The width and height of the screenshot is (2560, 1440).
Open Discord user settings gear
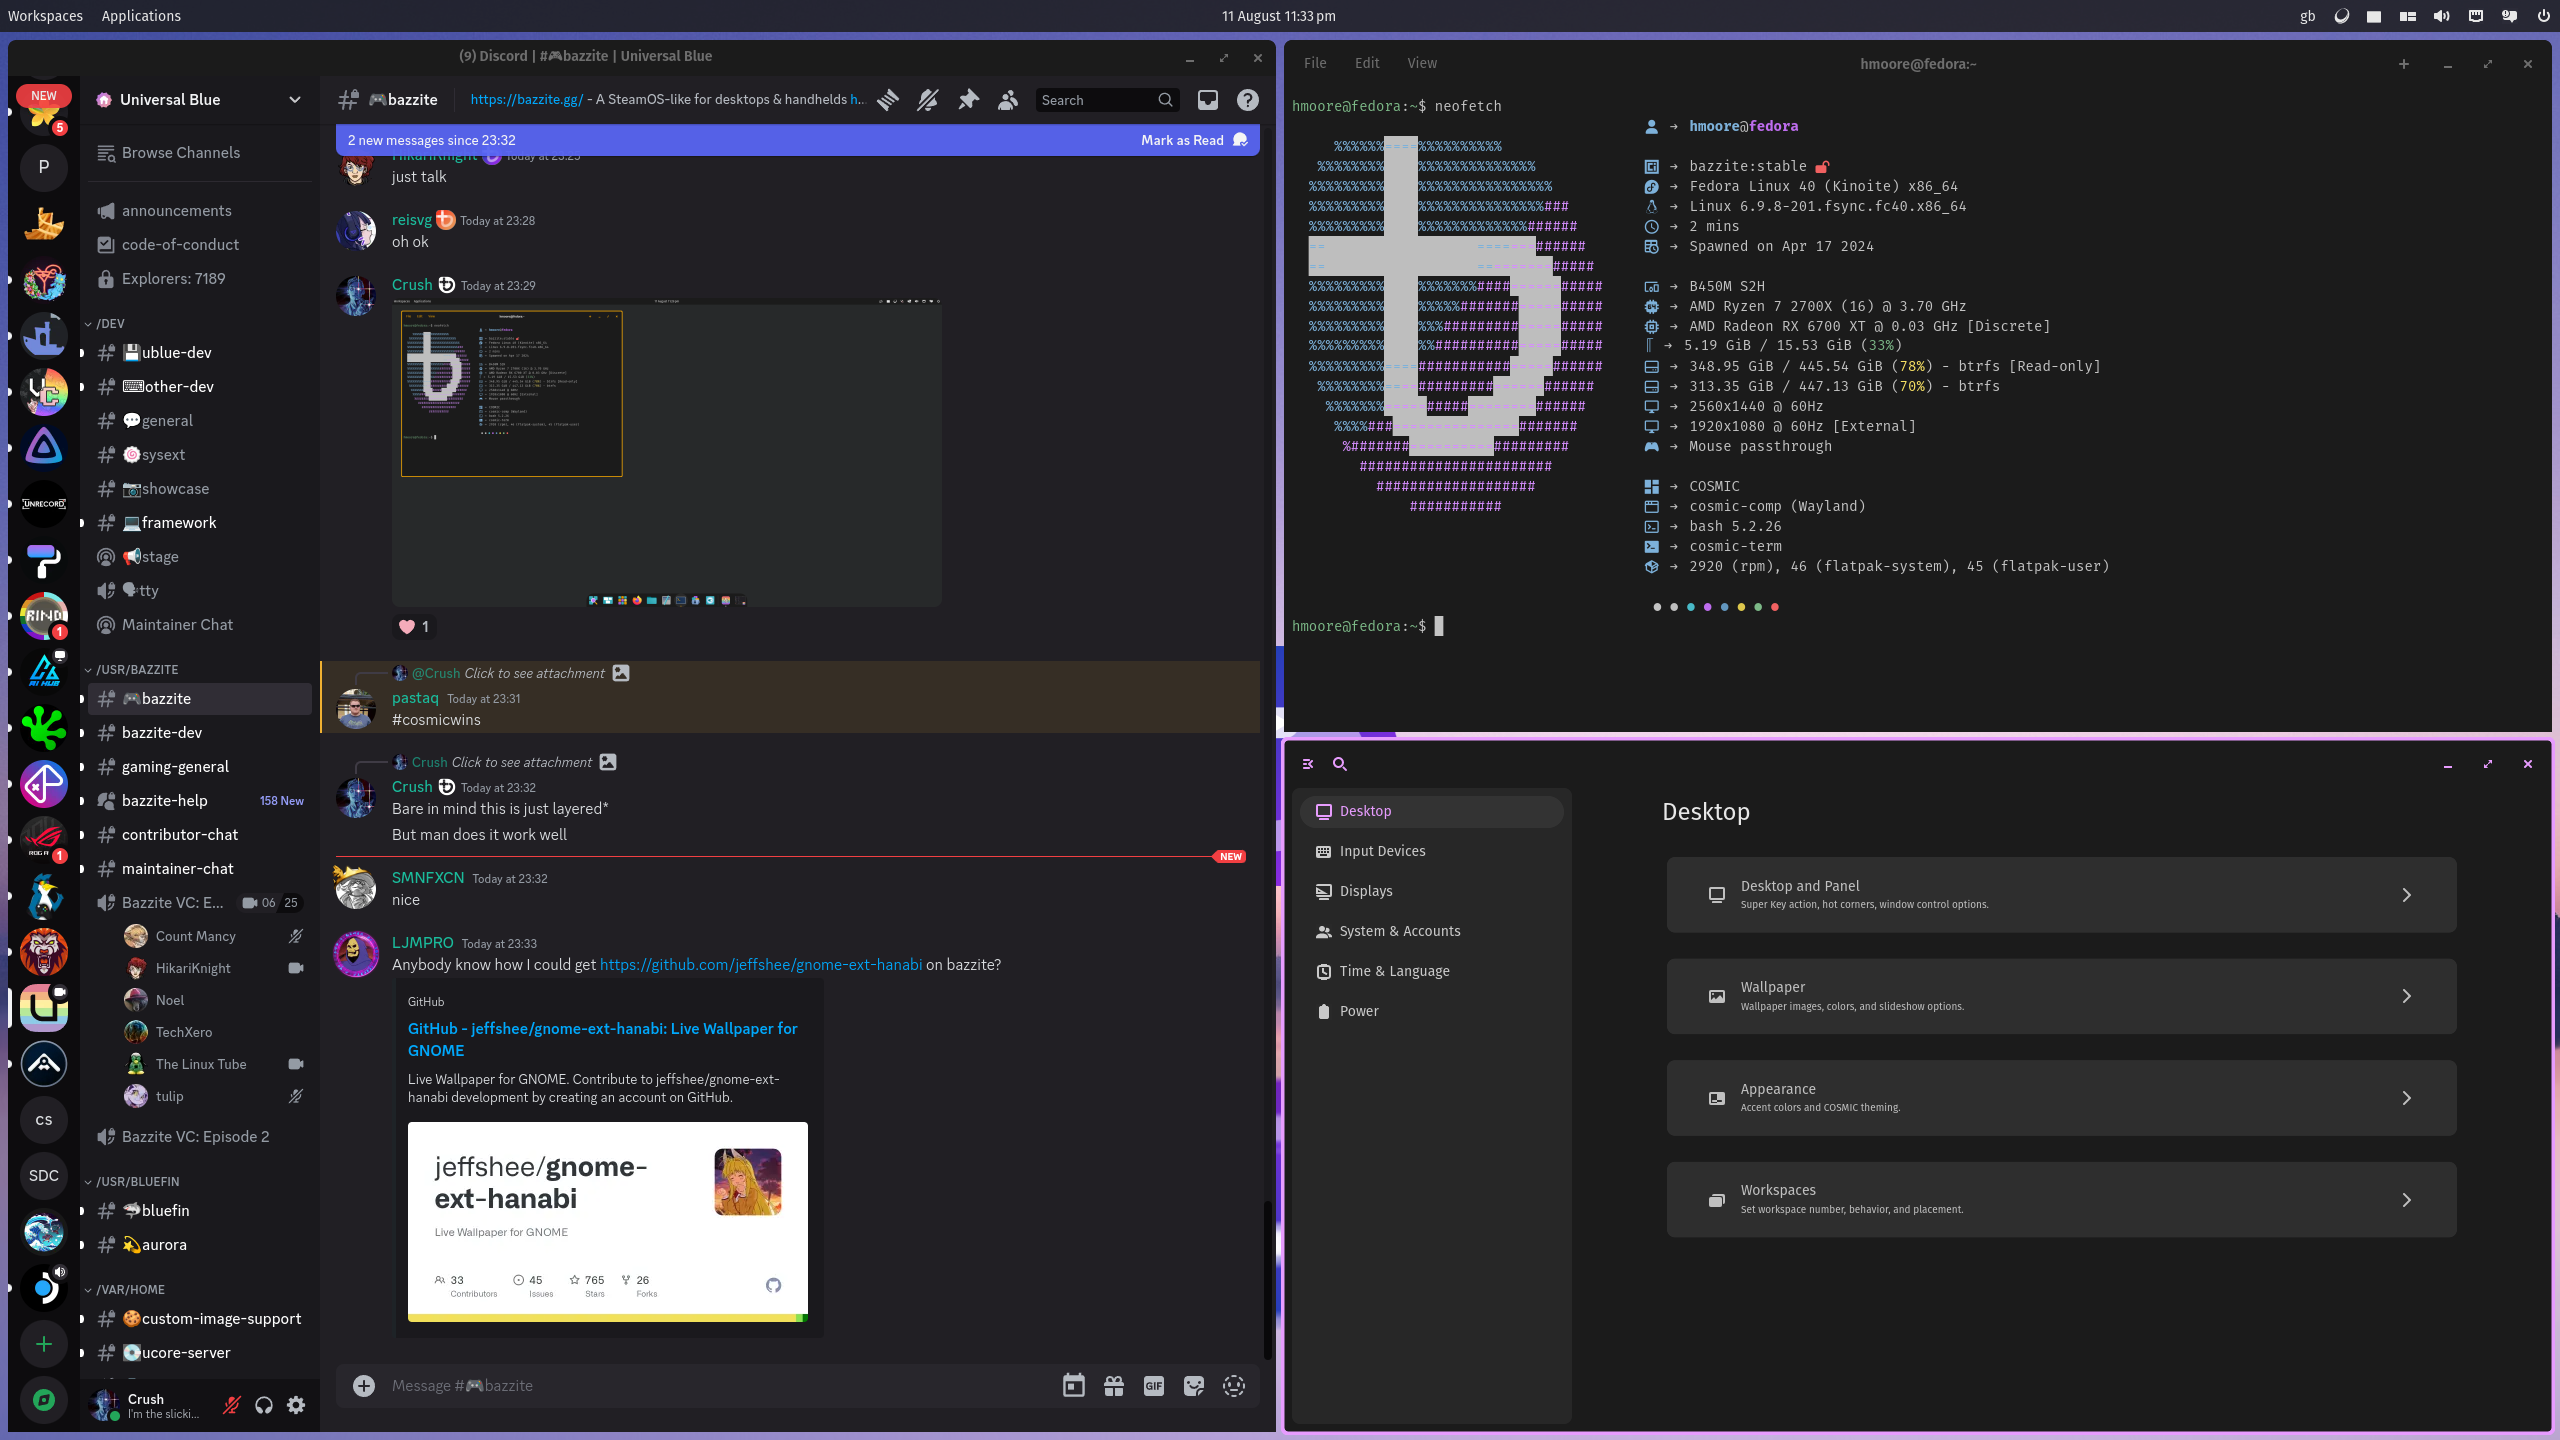click(296, 1405)
